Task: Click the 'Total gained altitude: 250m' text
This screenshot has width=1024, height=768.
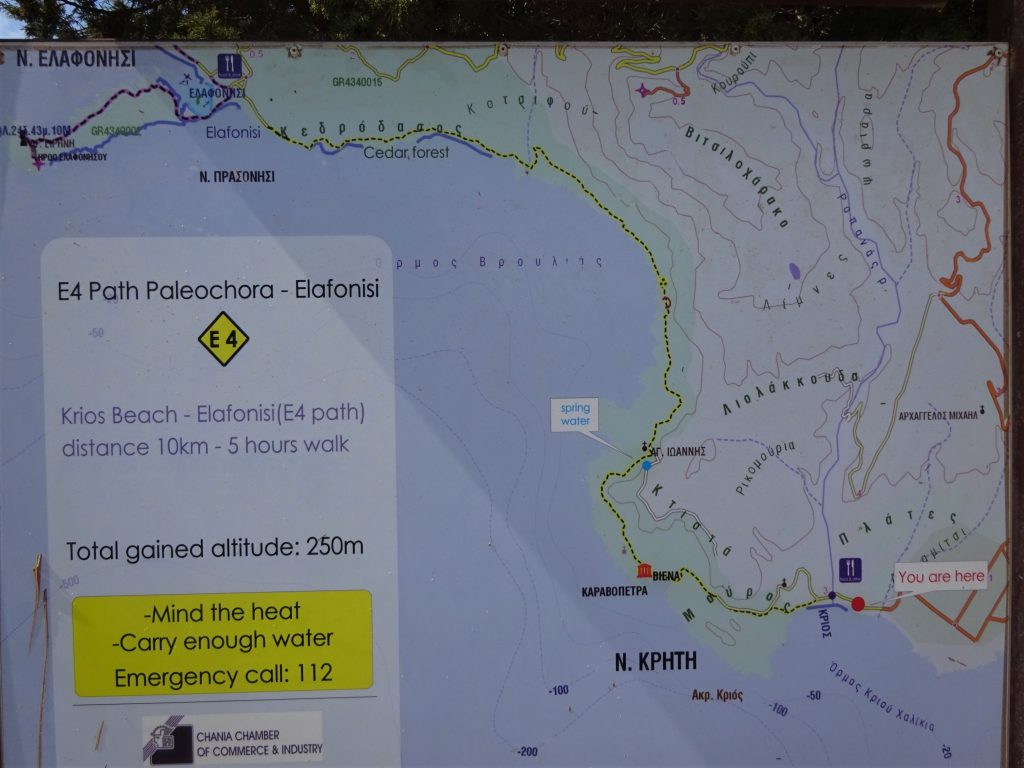Action: (215, 549)
